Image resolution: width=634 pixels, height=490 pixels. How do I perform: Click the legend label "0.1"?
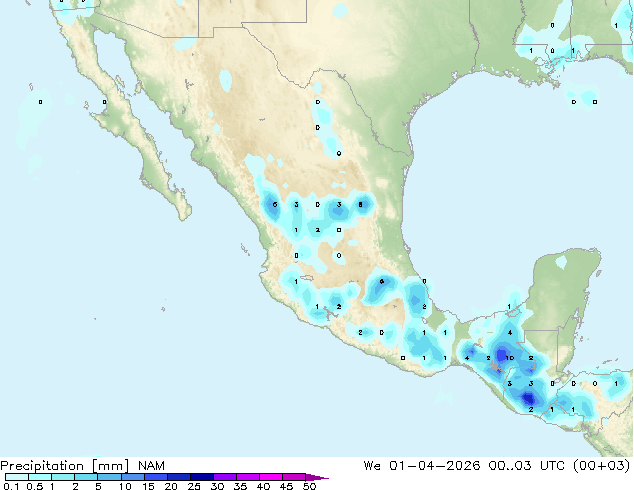click(x=11, y=486)
